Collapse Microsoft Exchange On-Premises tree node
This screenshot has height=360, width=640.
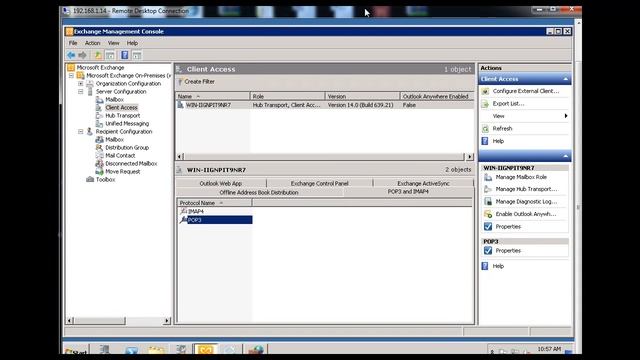coord(71,76)
